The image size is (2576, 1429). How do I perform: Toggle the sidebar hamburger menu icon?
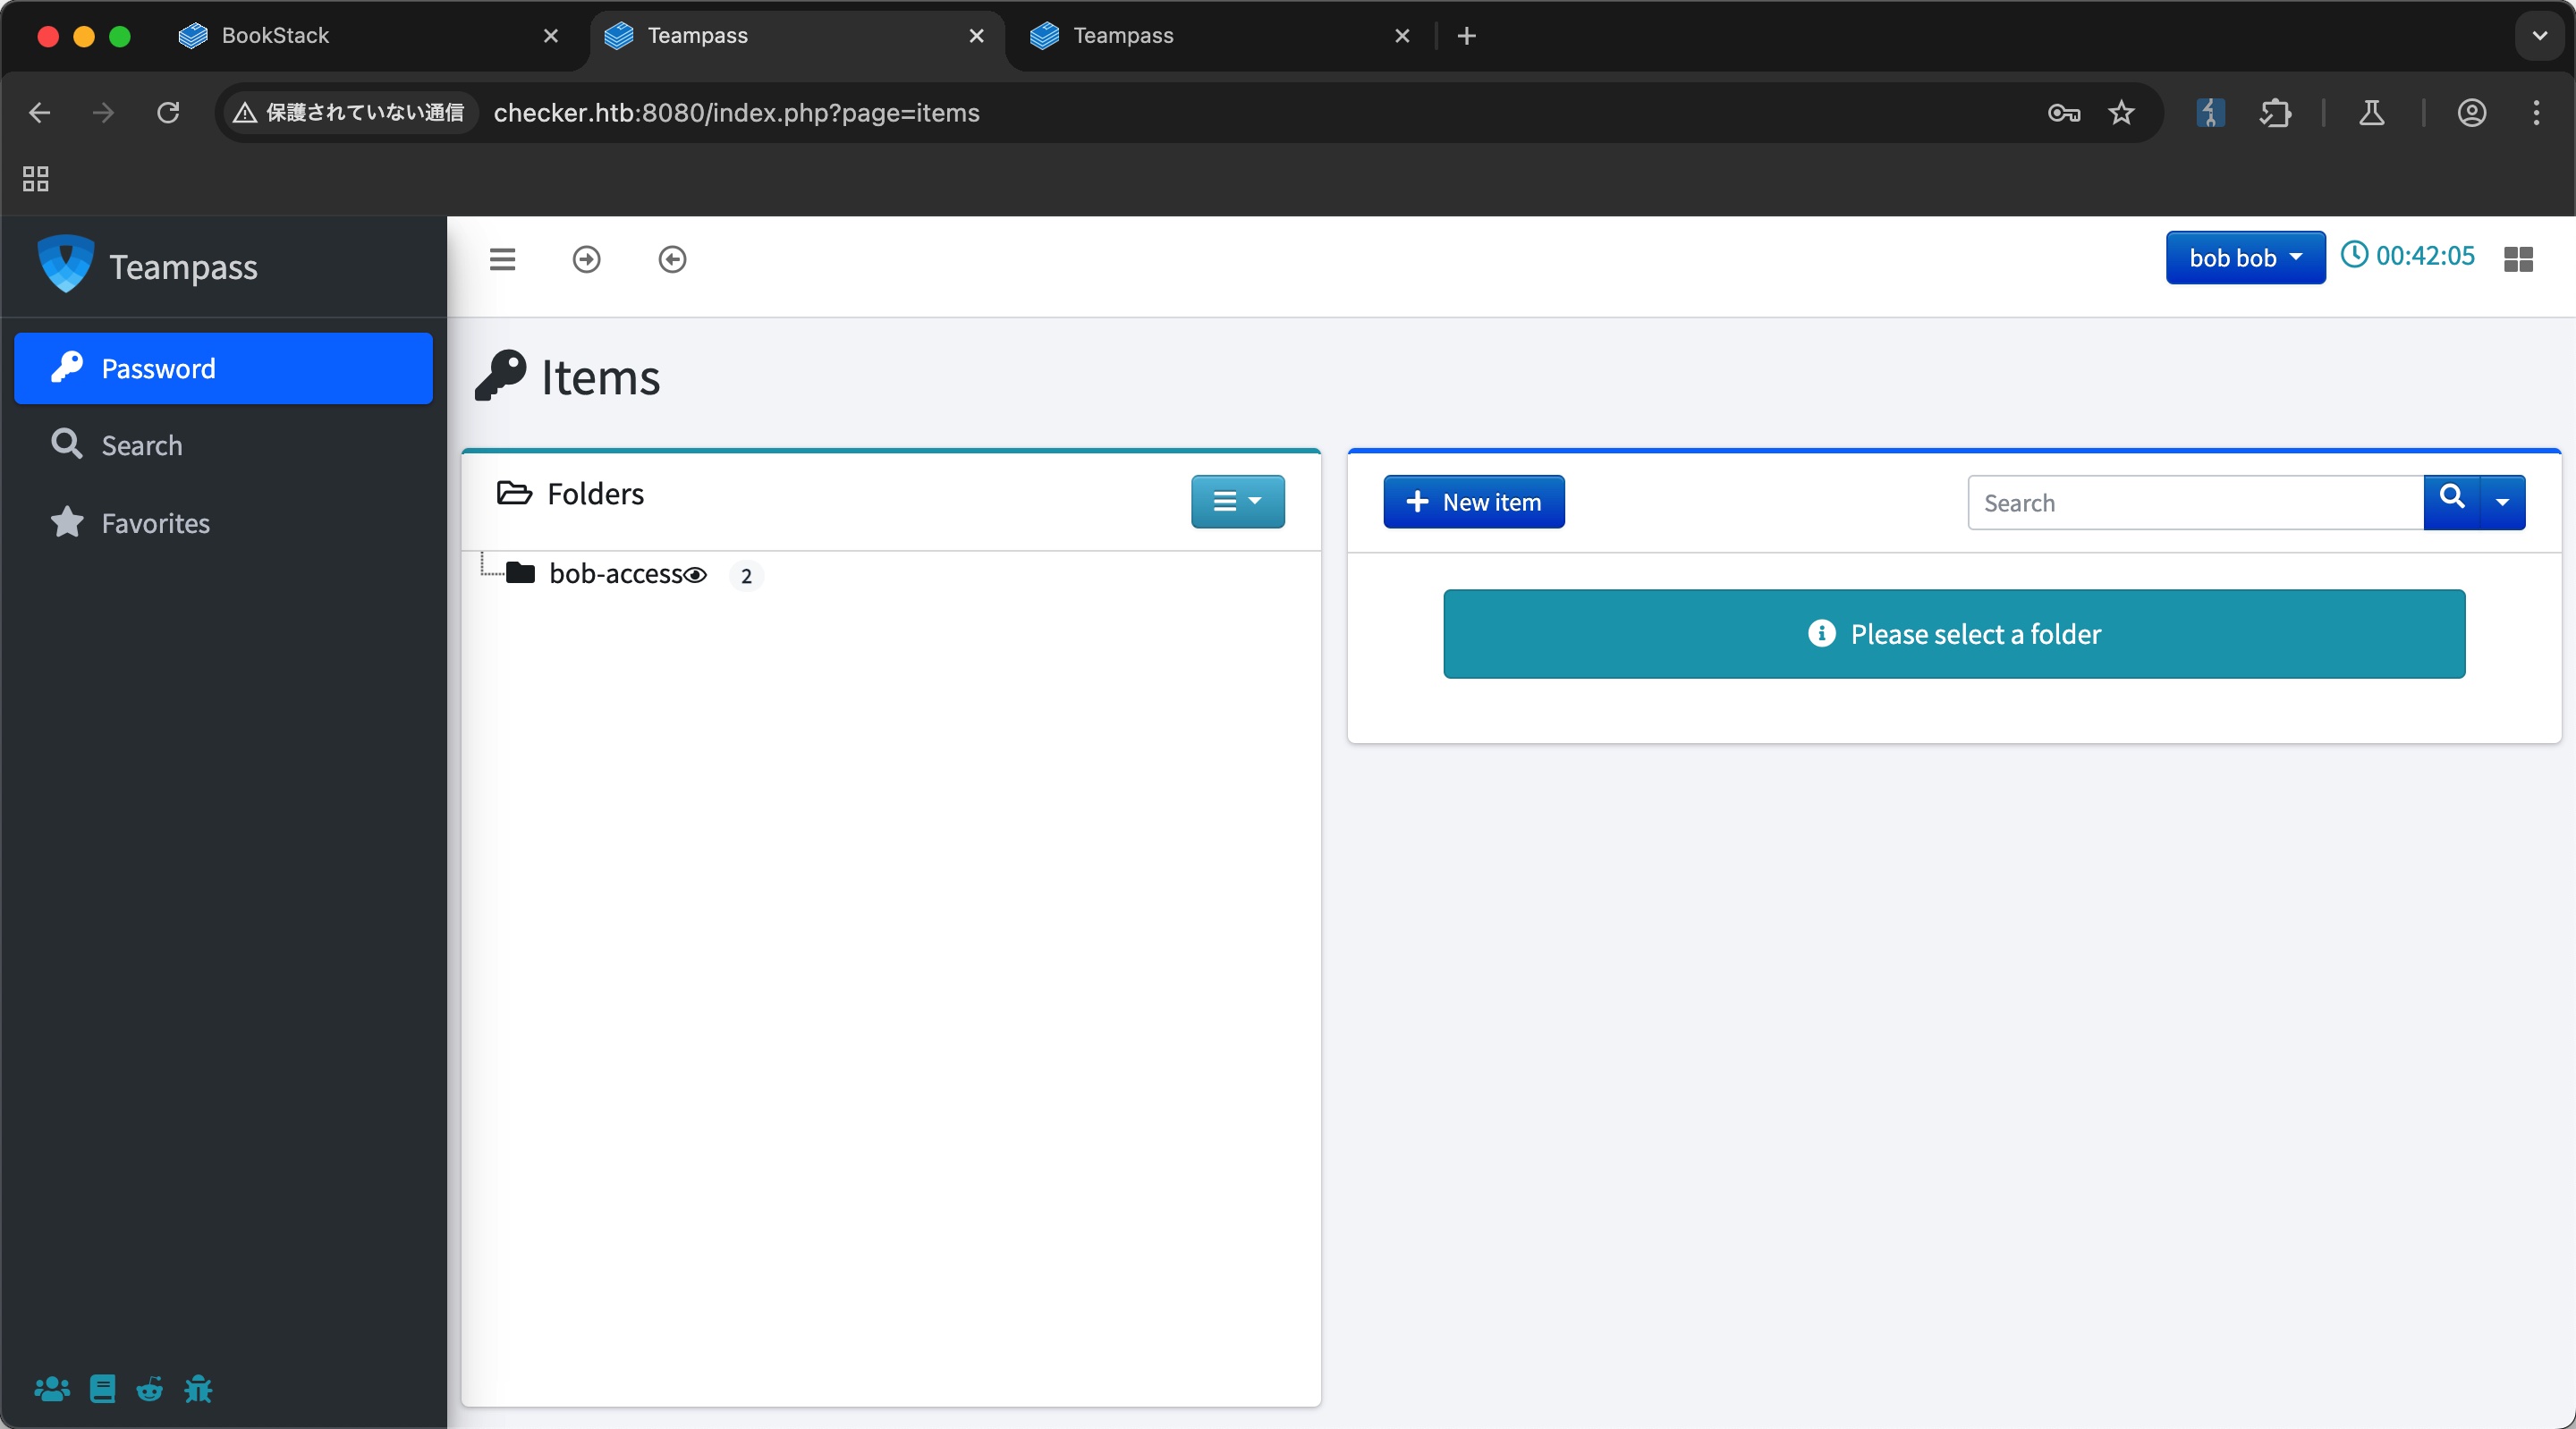pos(502,259)
